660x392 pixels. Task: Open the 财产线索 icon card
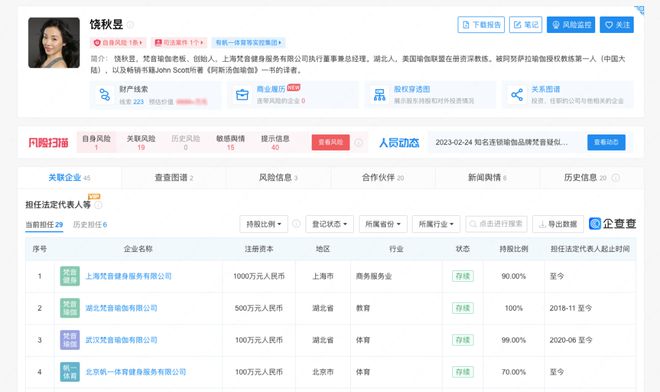tap(104, 95)
